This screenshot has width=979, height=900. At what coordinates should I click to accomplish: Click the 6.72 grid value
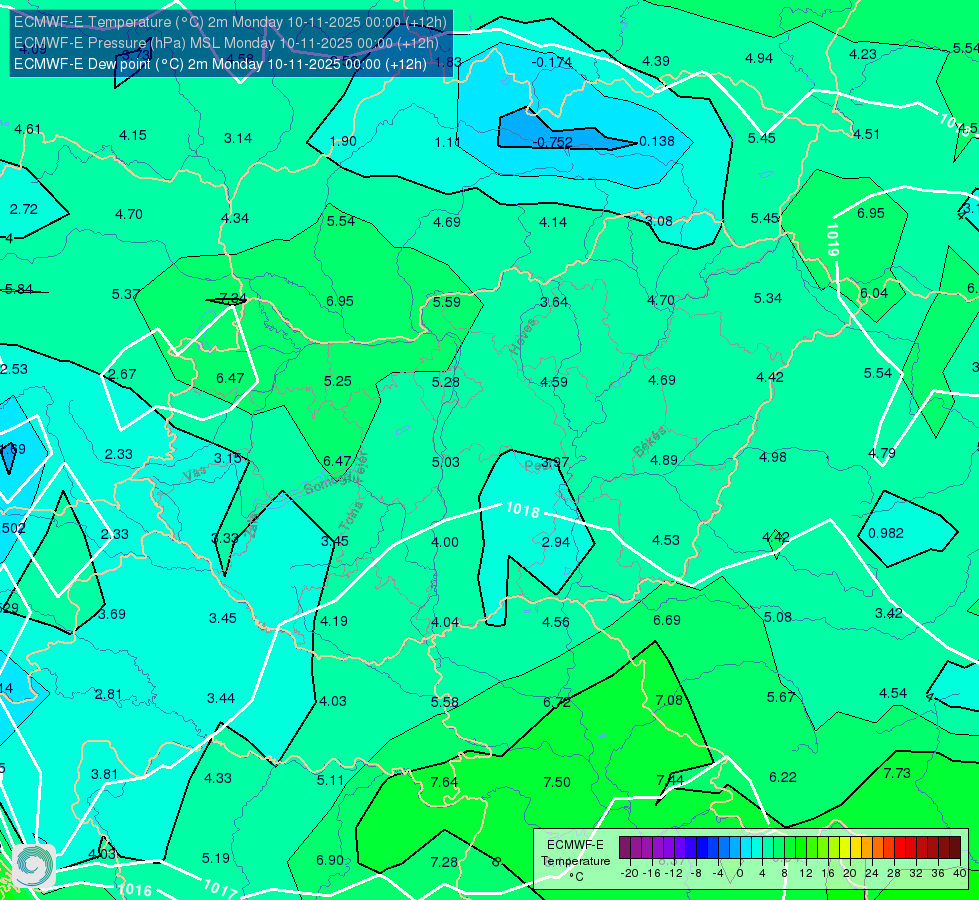click(557, 702)
